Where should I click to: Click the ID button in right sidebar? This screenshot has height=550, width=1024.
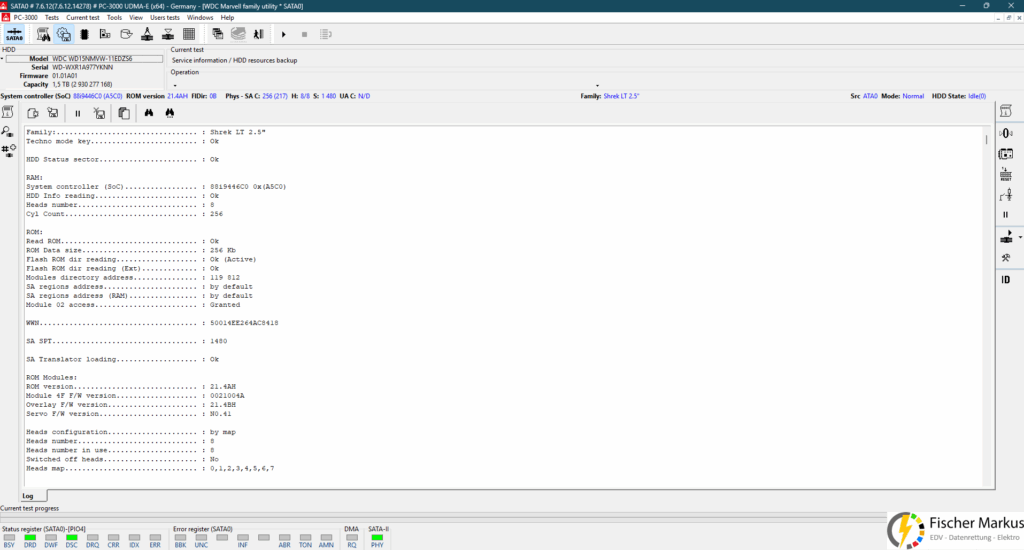[x=1006, y=280]
